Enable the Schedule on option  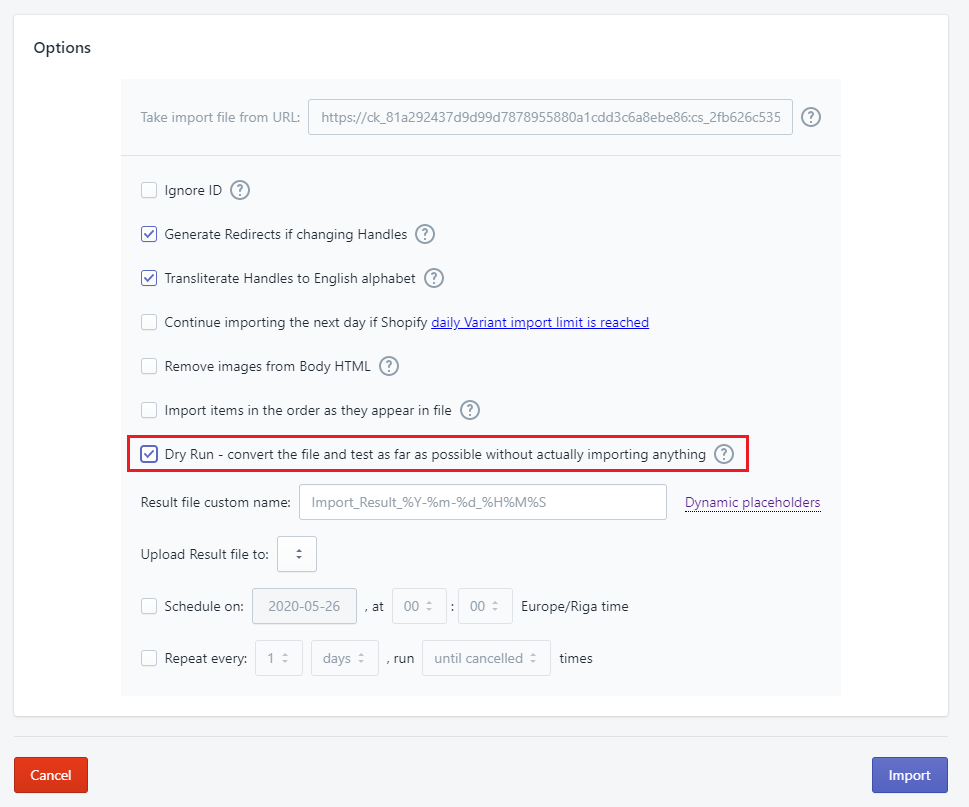point(149,606)
